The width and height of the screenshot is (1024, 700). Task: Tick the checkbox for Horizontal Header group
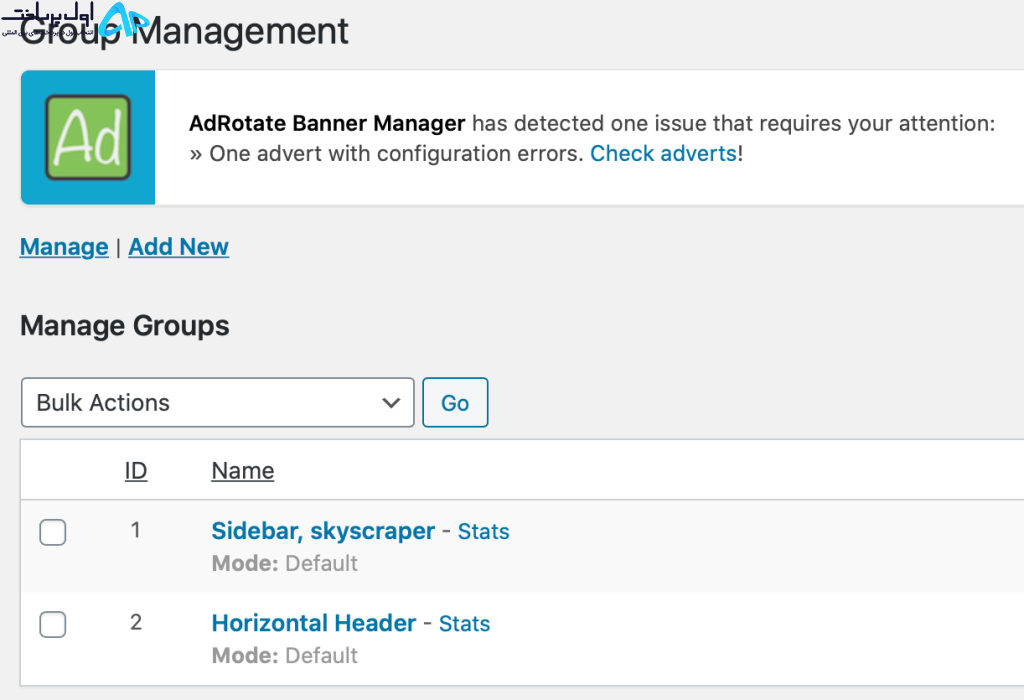coord(52,624)
